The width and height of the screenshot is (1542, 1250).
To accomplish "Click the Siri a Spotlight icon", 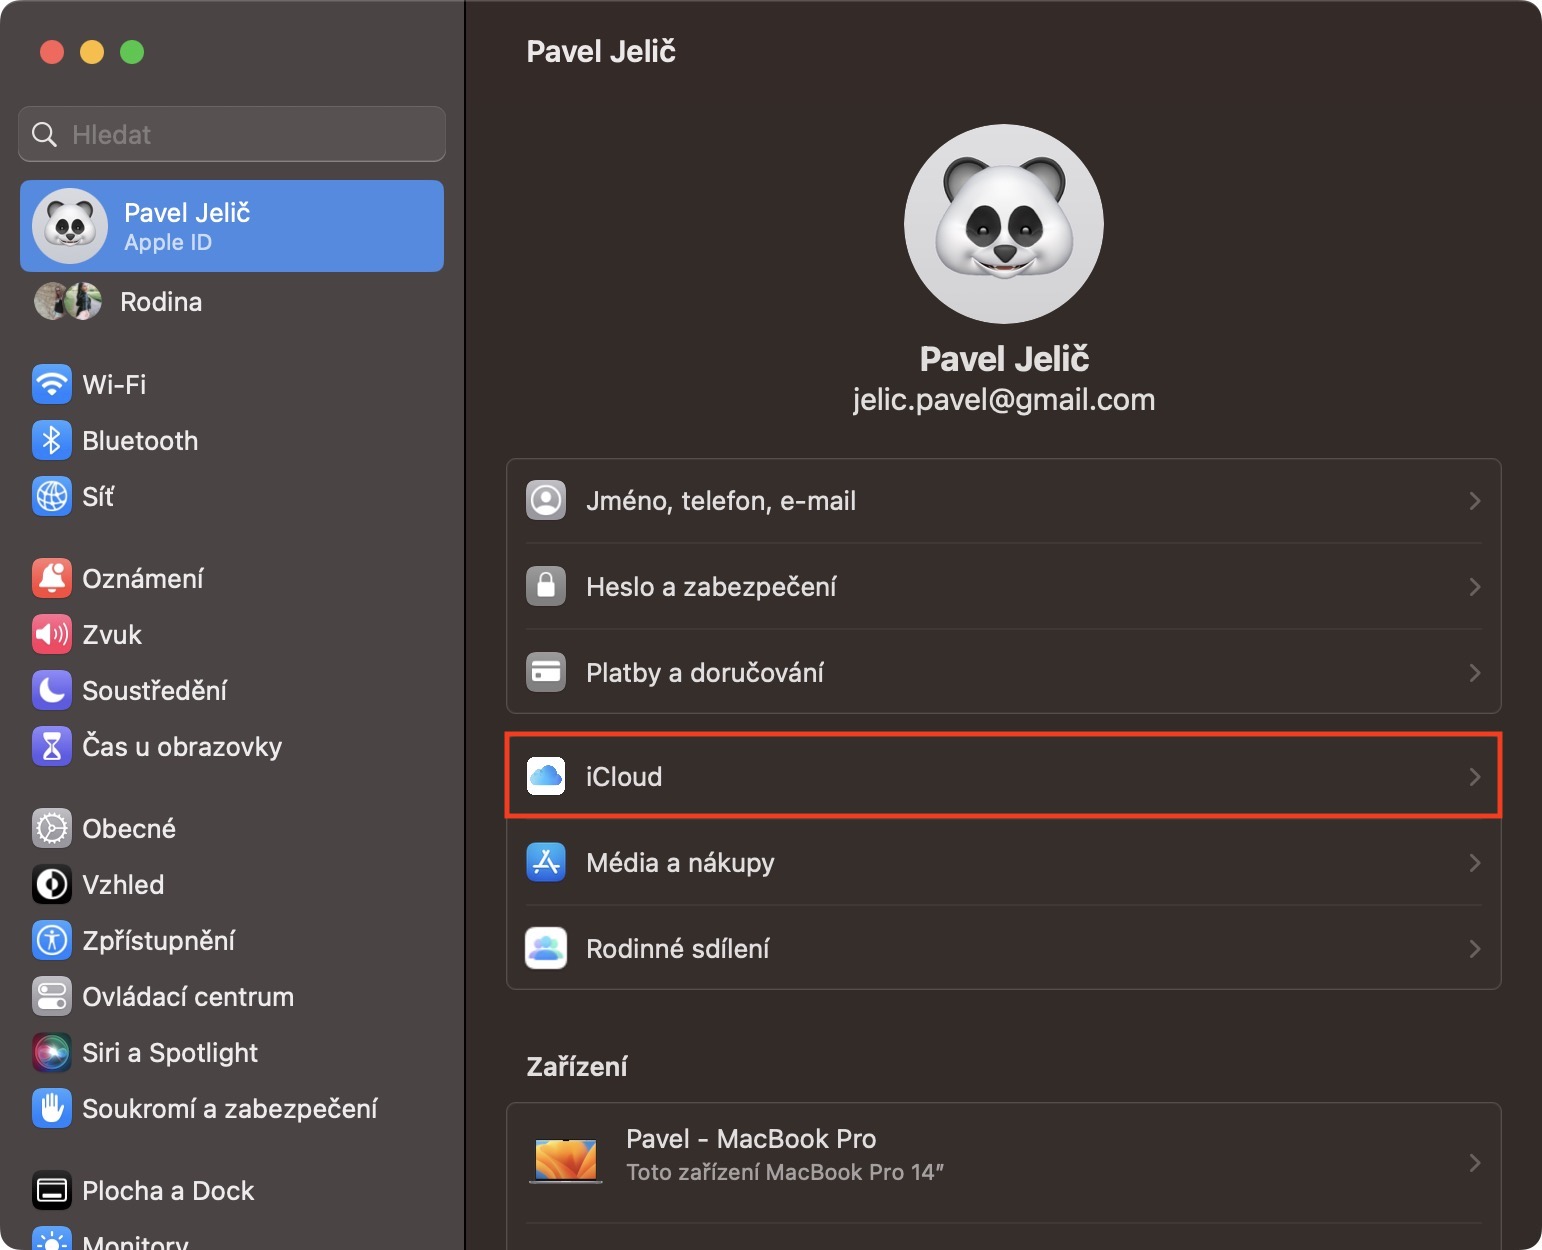I will coord(52,1052).
